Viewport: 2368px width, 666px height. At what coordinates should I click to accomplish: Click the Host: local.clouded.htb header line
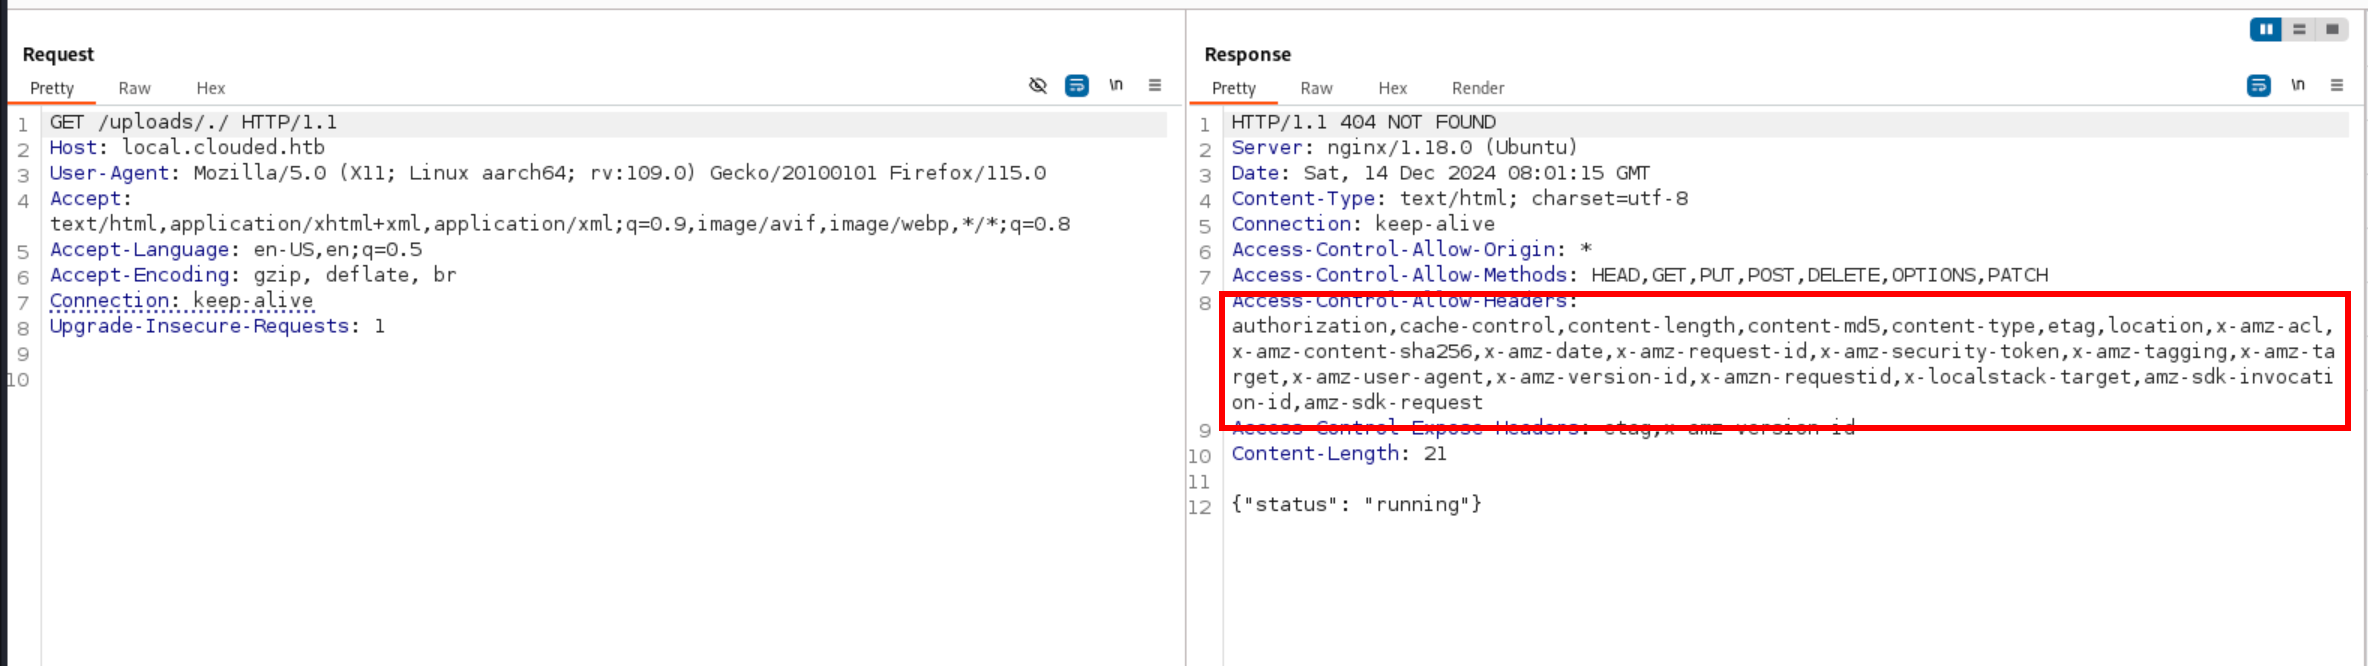coord(187,148)
